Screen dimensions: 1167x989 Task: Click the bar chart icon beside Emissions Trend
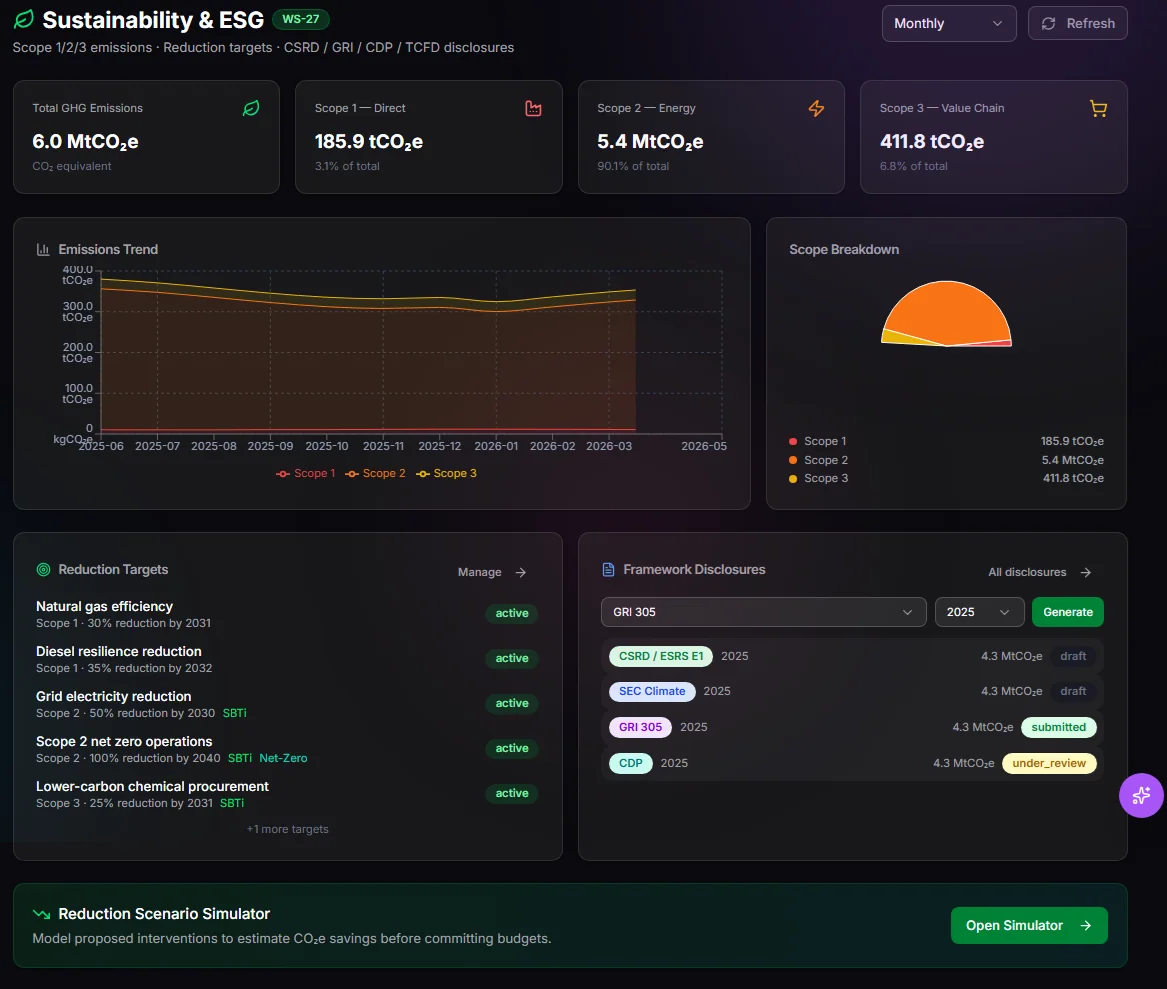click(43, 249)
